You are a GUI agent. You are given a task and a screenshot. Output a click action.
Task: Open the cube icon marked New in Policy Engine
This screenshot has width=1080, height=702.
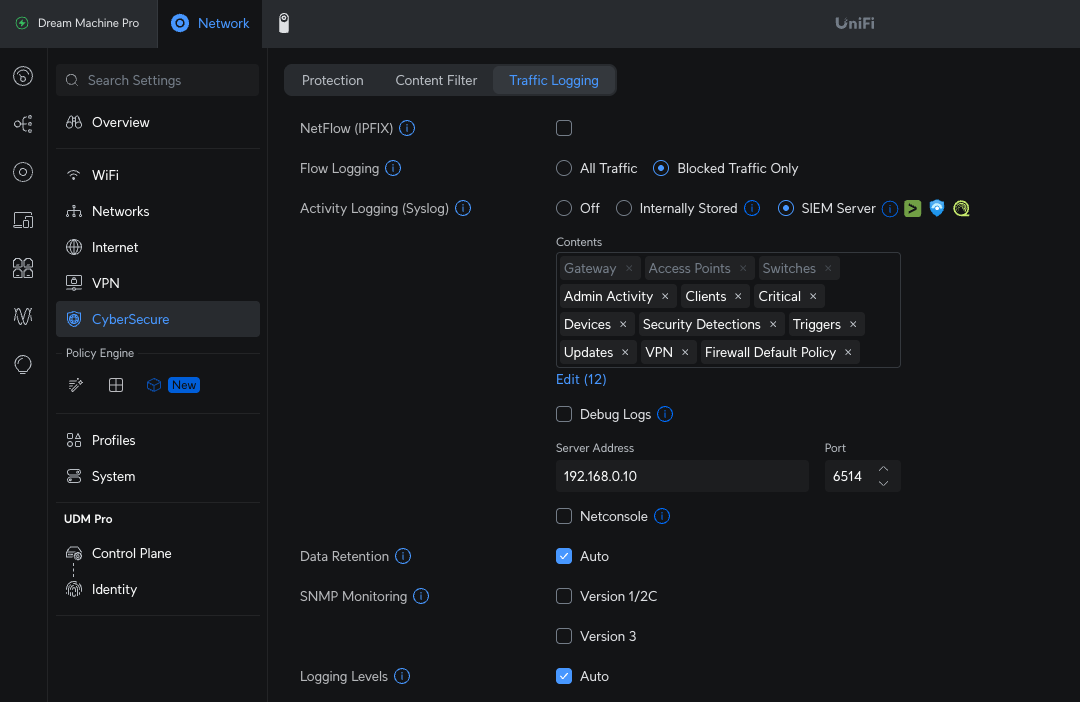coord(154,385)
